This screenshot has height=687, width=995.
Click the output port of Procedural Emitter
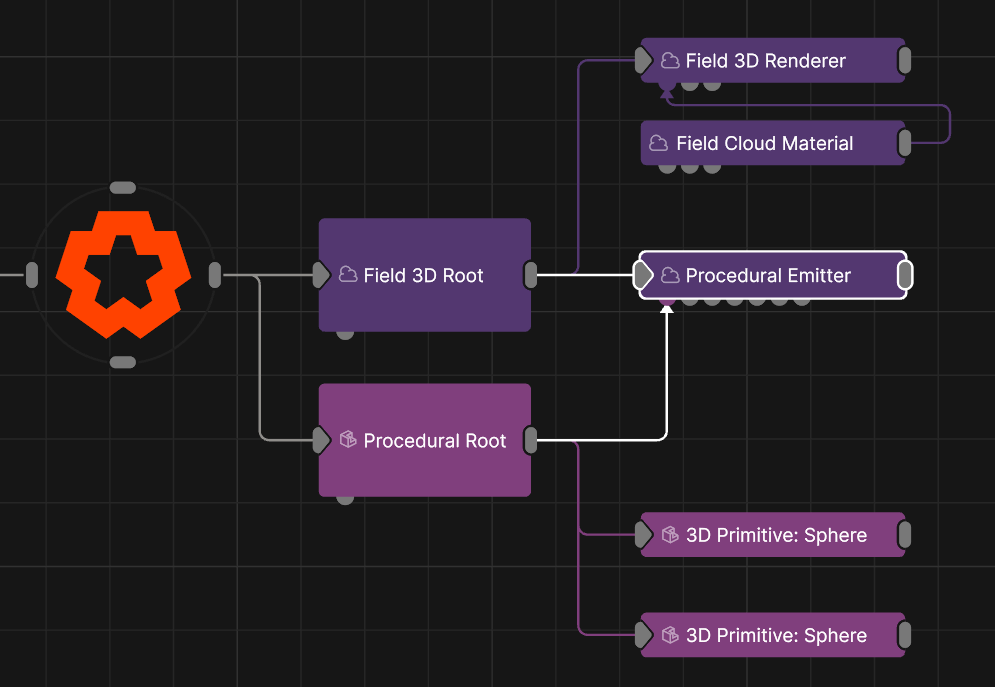[904, 275]
